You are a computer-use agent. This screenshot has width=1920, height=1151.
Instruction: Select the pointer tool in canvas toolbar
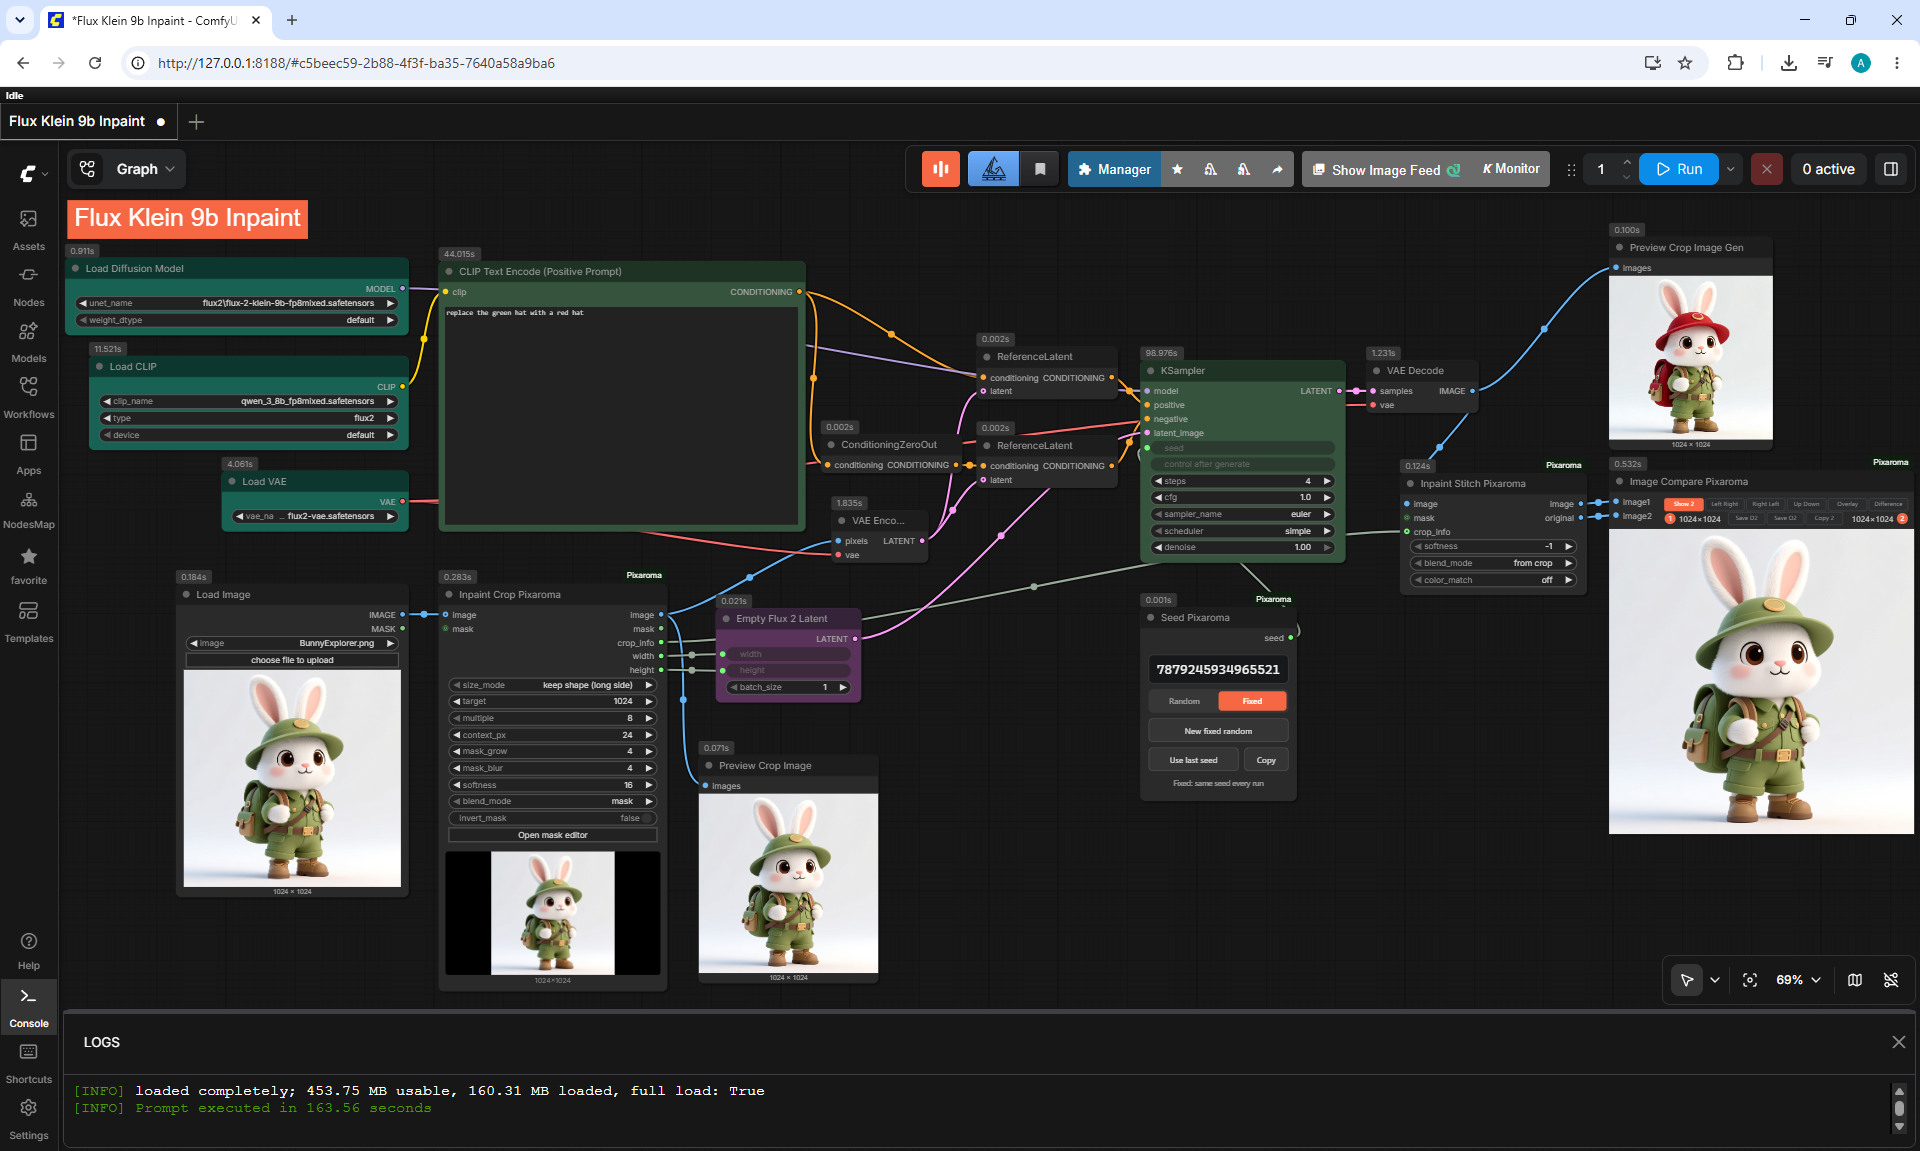pyautogui.click(x=1687, y=980)
